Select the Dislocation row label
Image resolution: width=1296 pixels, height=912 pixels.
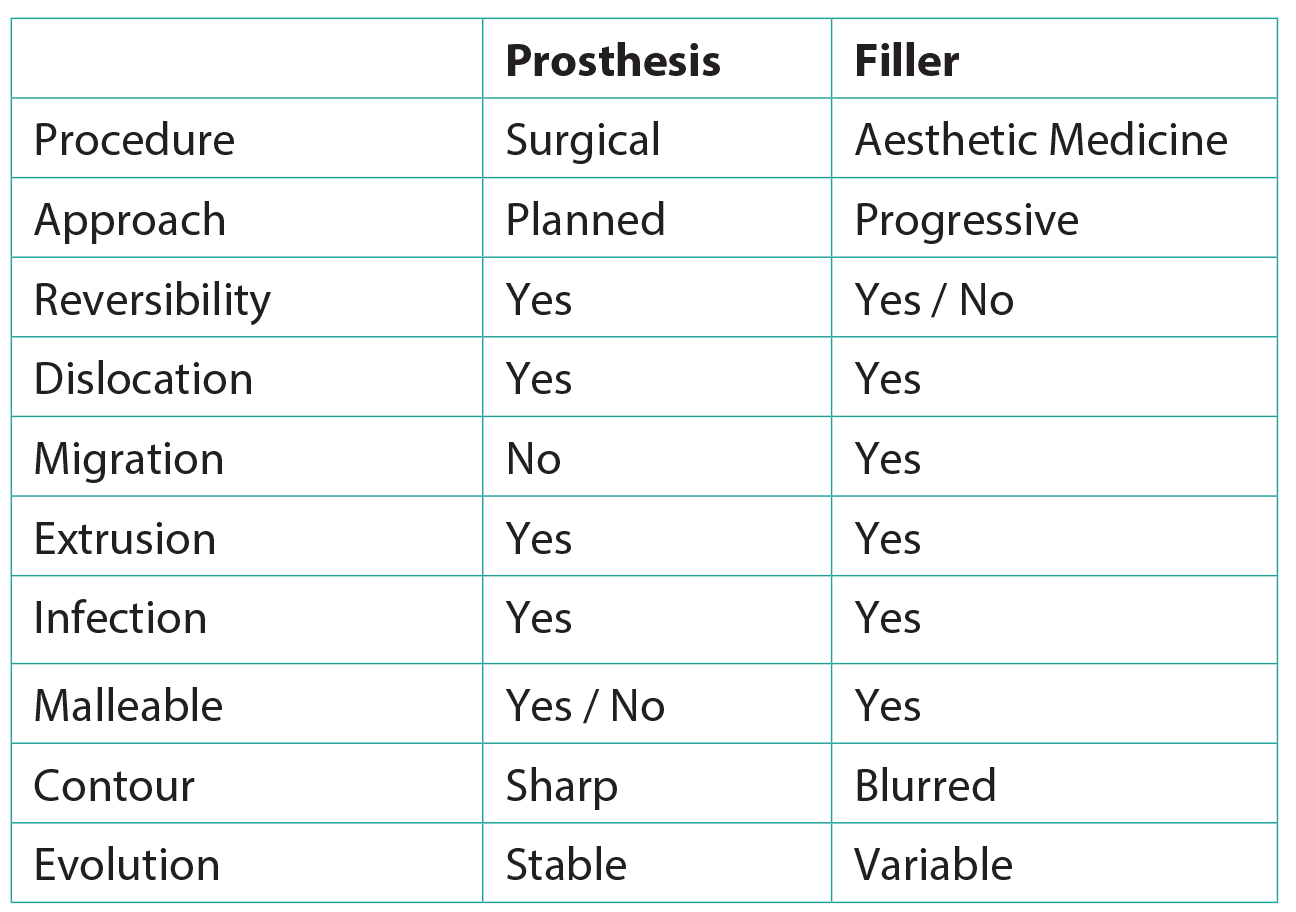click(x=143, y=379)
